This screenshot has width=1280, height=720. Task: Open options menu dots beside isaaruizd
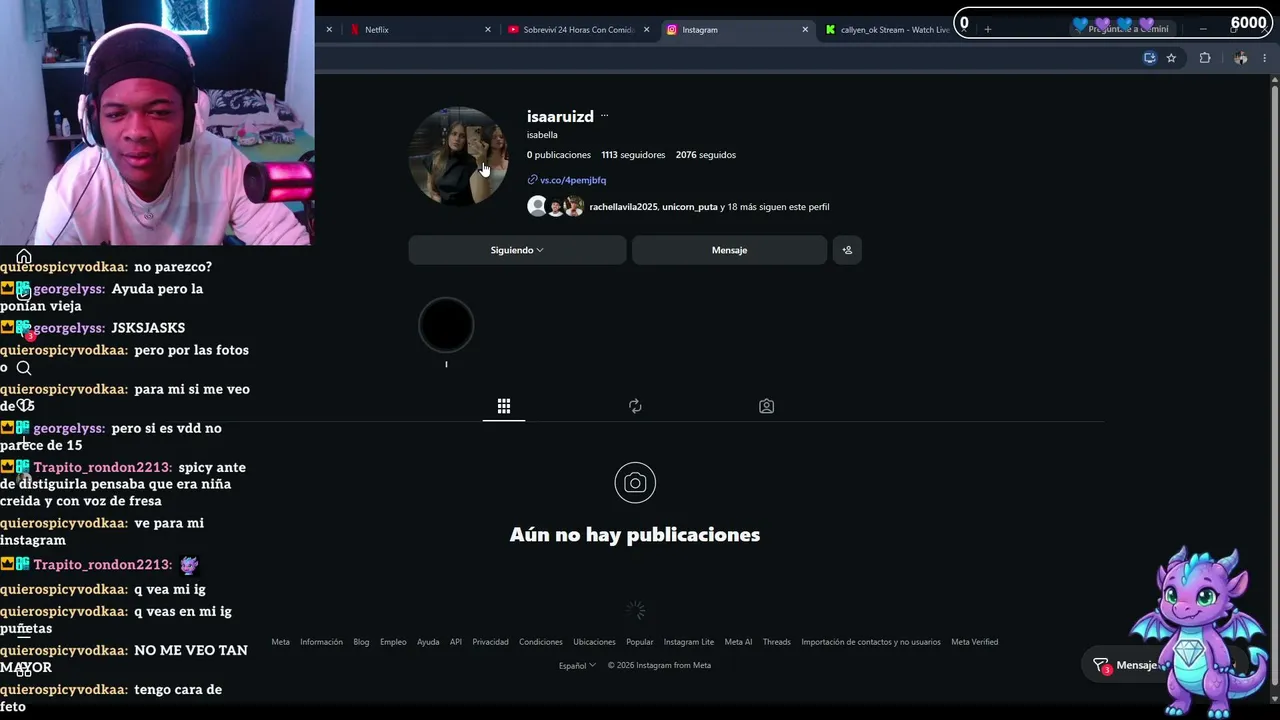(x=604, y=116)
